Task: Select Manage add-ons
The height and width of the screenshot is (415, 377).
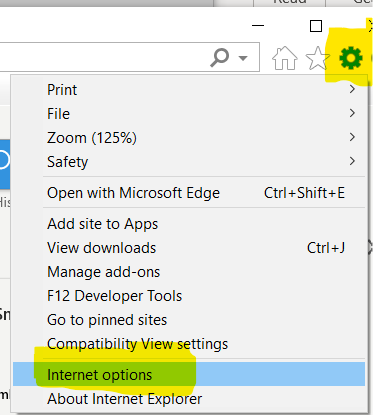Action: point(189,272)
